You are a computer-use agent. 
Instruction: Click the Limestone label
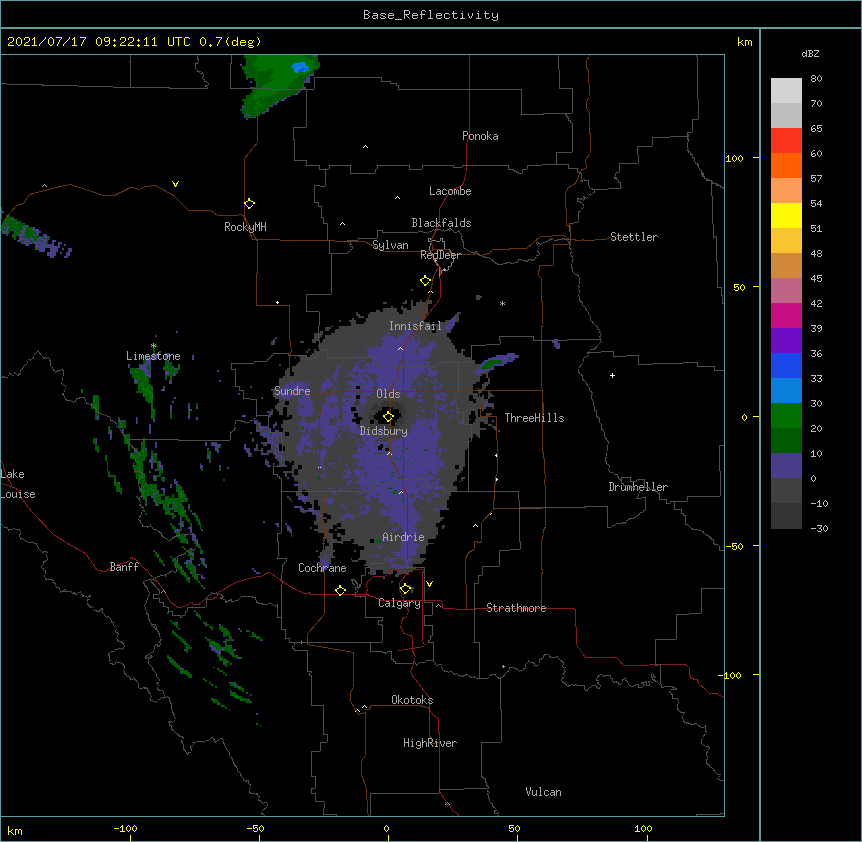(153, 356)
